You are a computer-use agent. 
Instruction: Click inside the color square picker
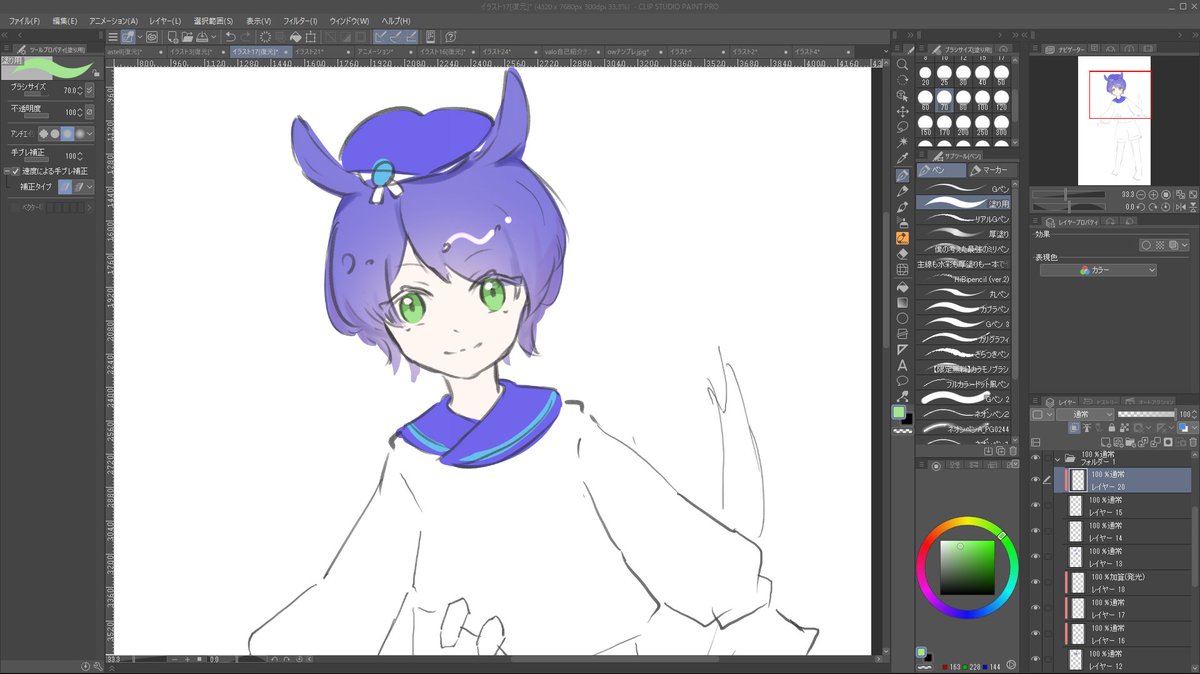(x=967, y=567)
